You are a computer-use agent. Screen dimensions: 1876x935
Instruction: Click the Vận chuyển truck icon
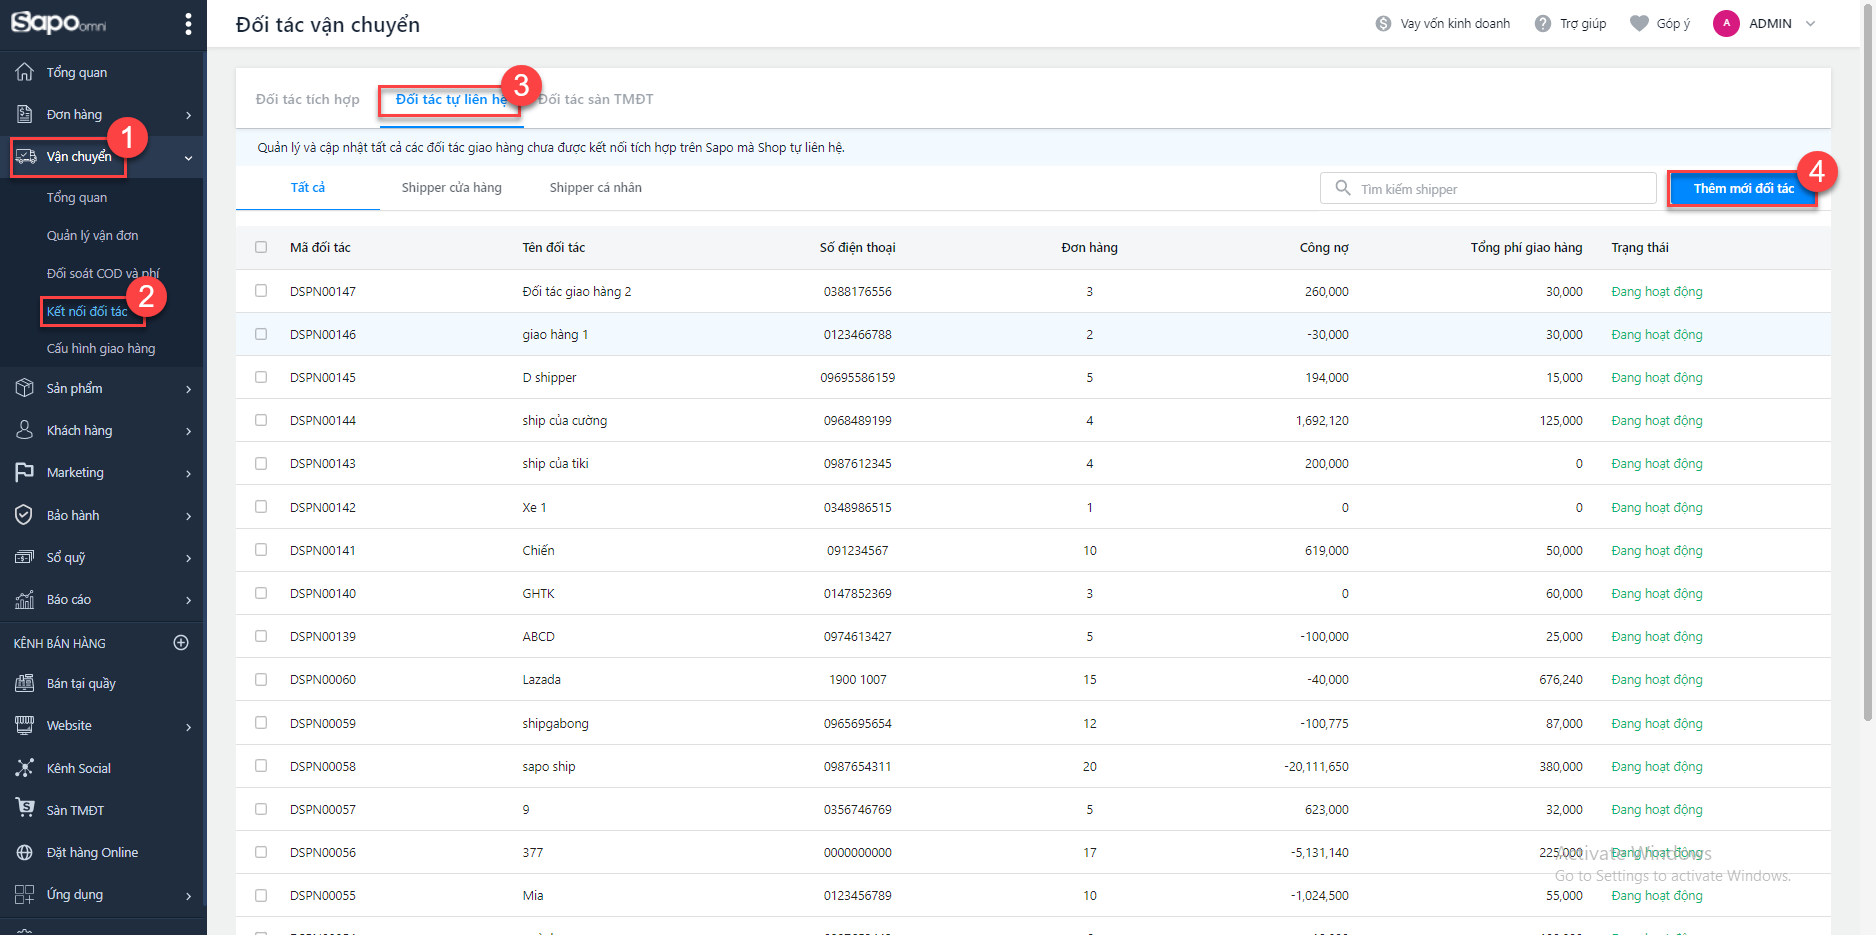point(26,157)
